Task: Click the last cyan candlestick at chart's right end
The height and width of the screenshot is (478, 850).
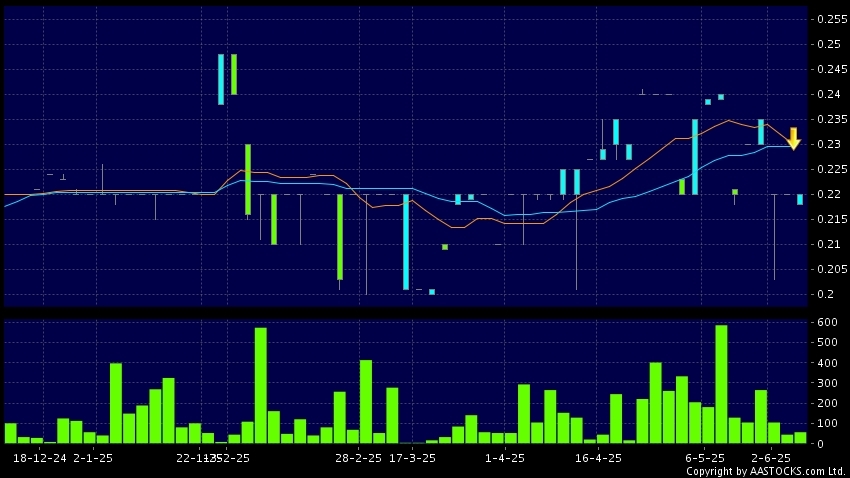Action: (x=800, y=199)
